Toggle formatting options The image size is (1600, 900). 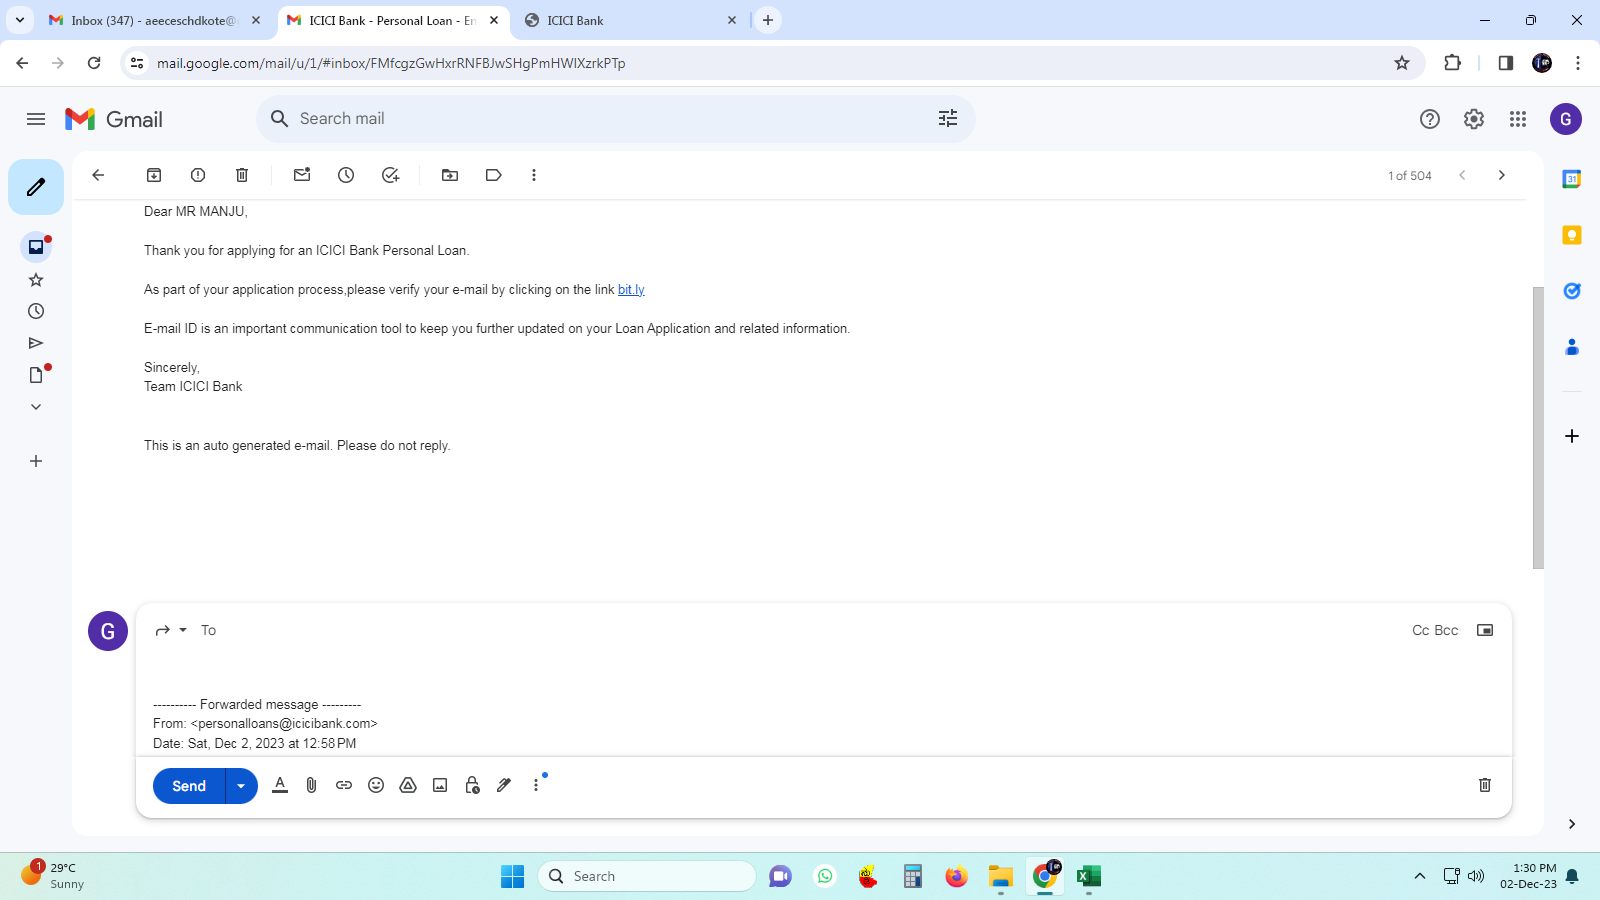(280, 785)
